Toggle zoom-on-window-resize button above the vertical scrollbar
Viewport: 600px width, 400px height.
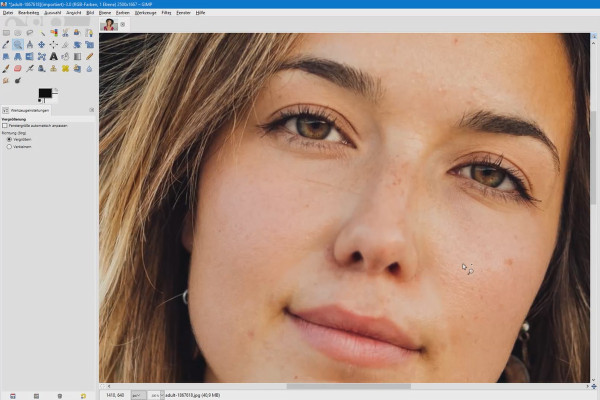pos(594,36)
